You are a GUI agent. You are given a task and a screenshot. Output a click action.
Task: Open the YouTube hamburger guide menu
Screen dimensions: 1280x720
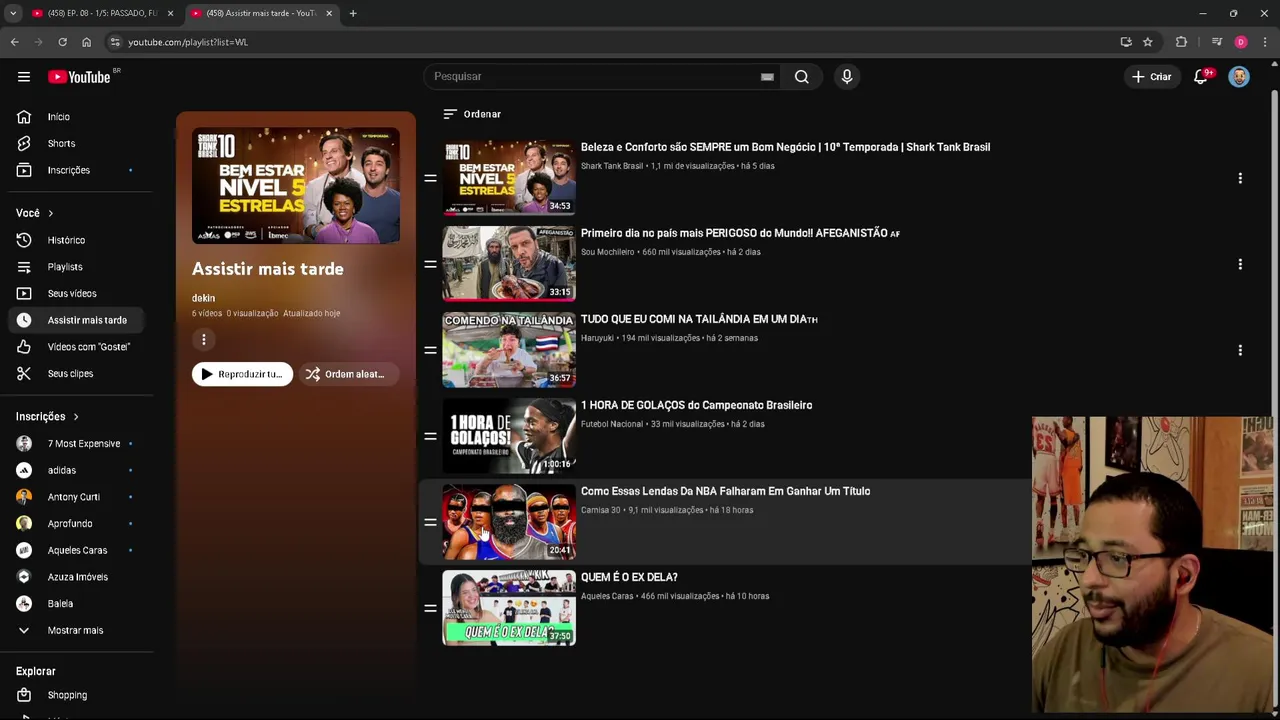(x=24, y=77)
